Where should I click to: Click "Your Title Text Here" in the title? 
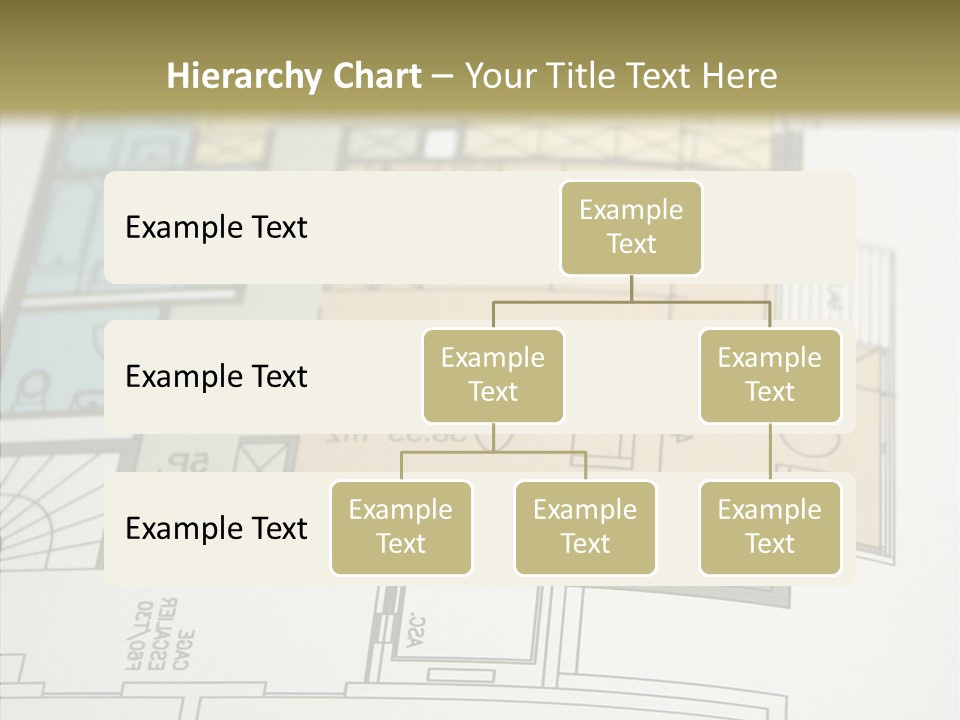point(620,76)
